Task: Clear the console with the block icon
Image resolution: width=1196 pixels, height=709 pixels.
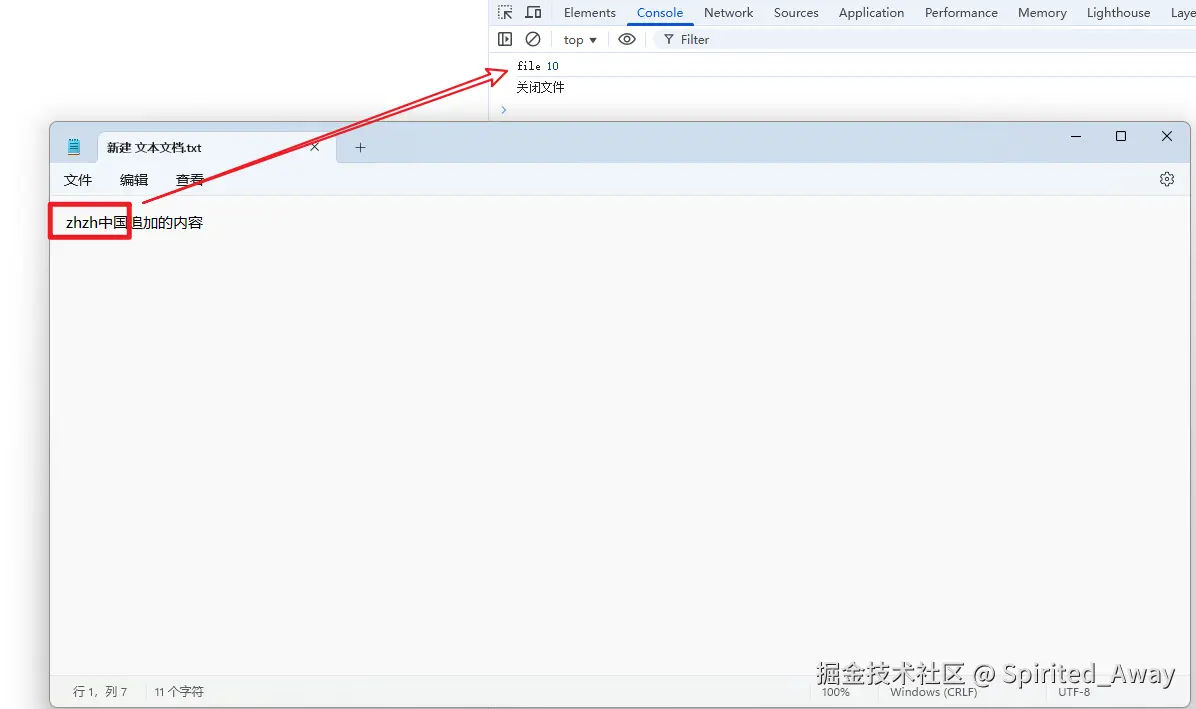Action: (533, 39)
